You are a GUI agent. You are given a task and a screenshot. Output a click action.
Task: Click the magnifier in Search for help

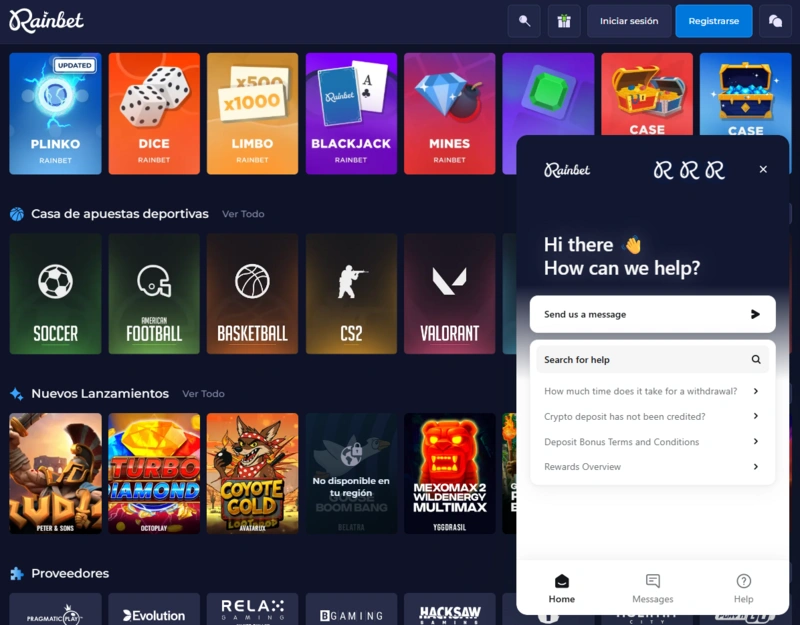click(x=756, y=360)
